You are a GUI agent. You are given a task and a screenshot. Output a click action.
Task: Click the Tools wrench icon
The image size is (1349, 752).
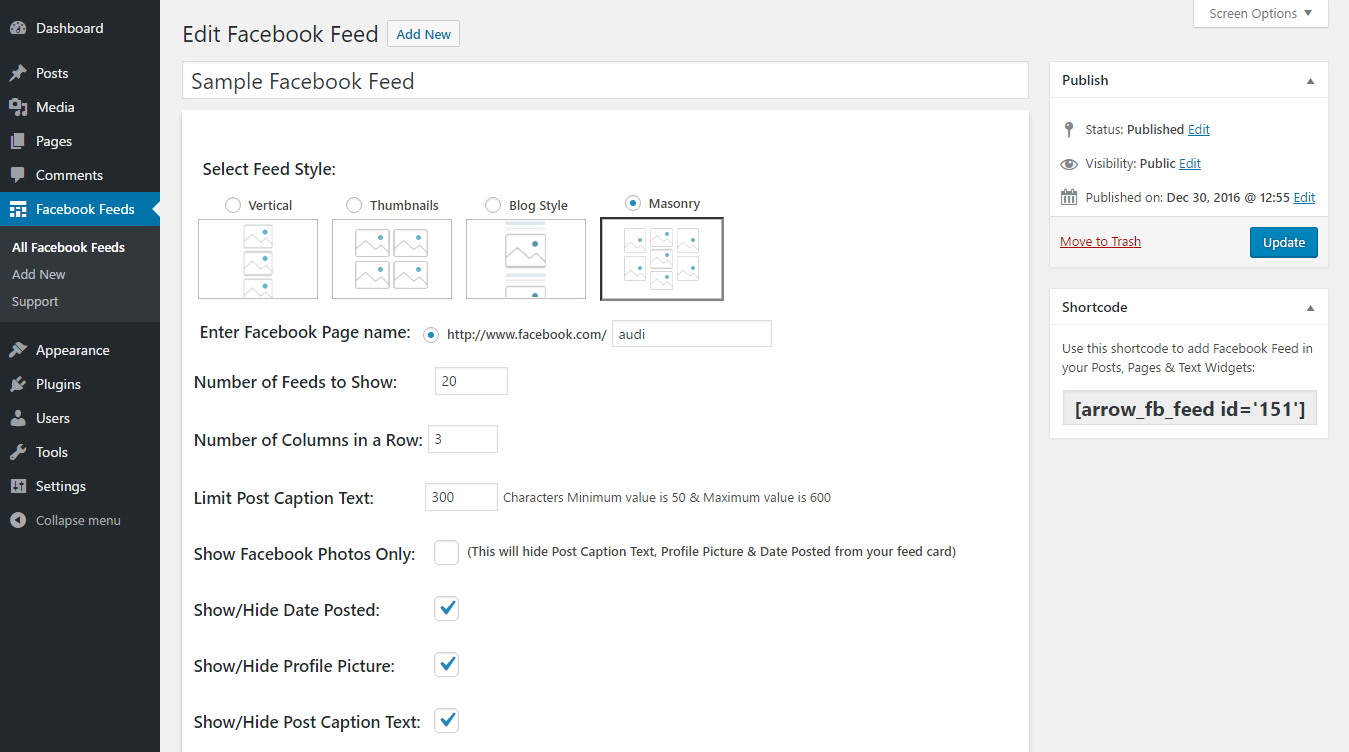[18, 452]
